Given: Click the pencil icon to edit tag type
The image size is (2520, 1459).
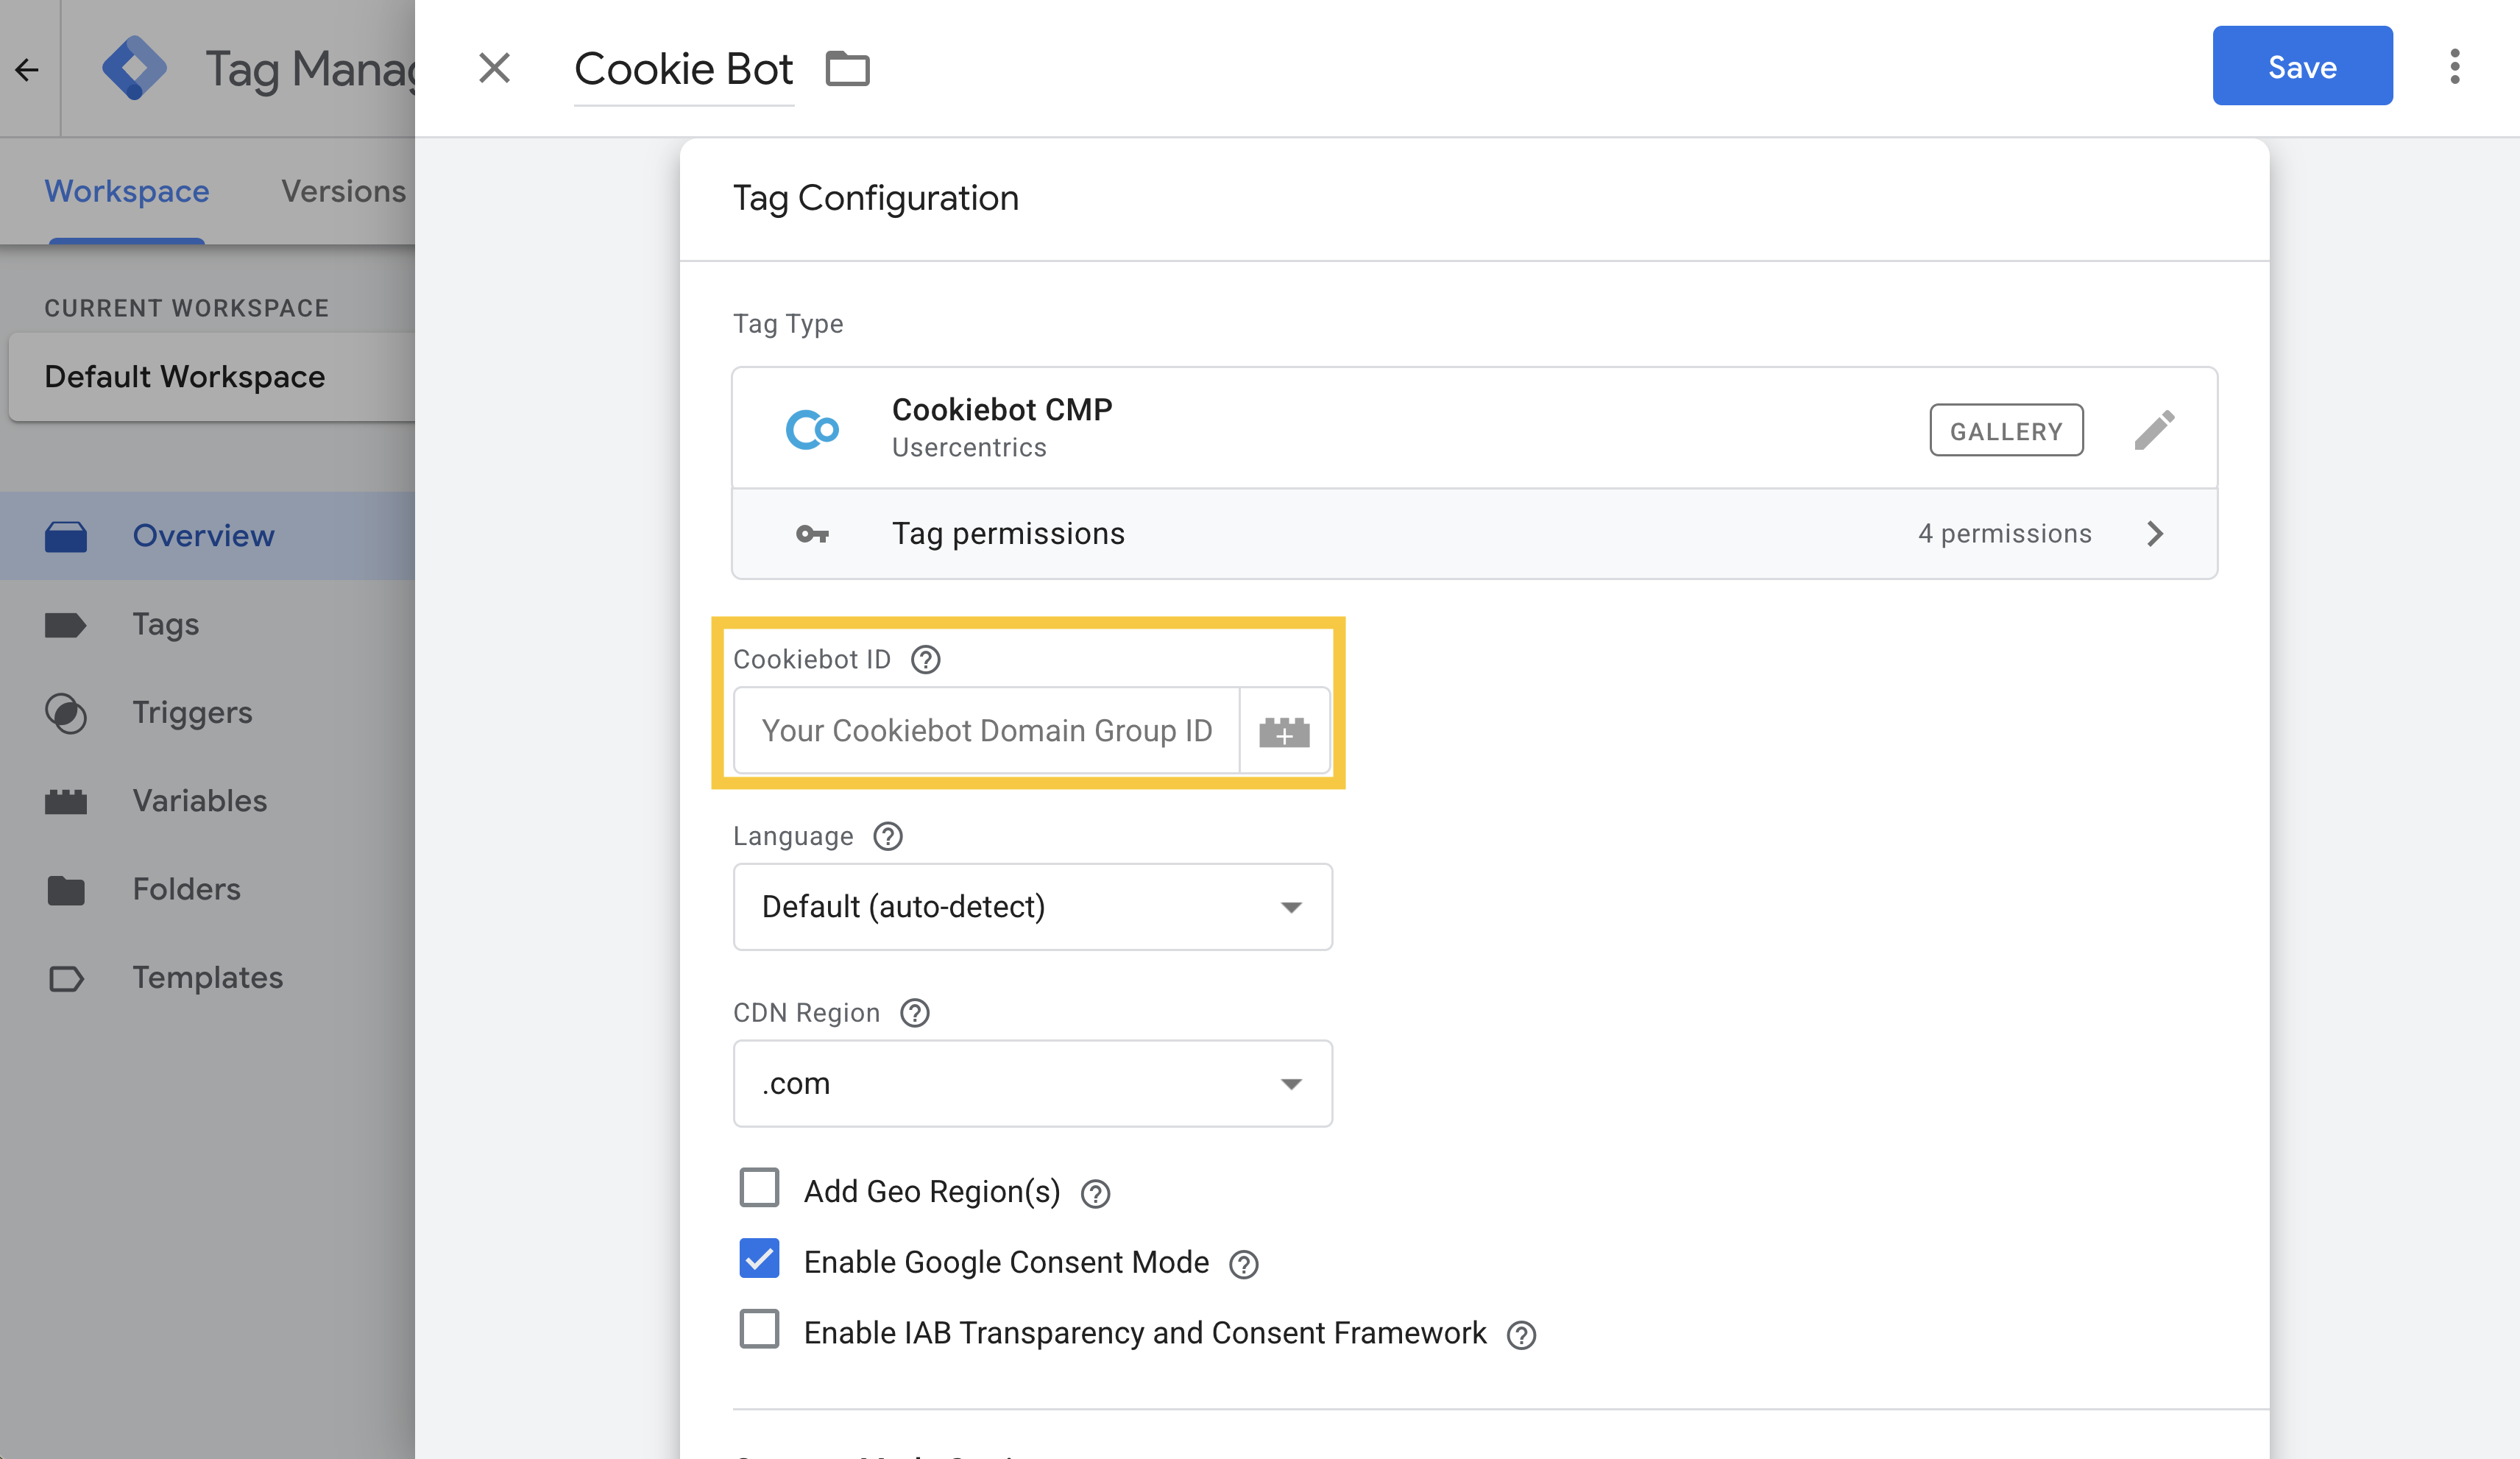Looking at the screenshot, I should coord(2154,430).
